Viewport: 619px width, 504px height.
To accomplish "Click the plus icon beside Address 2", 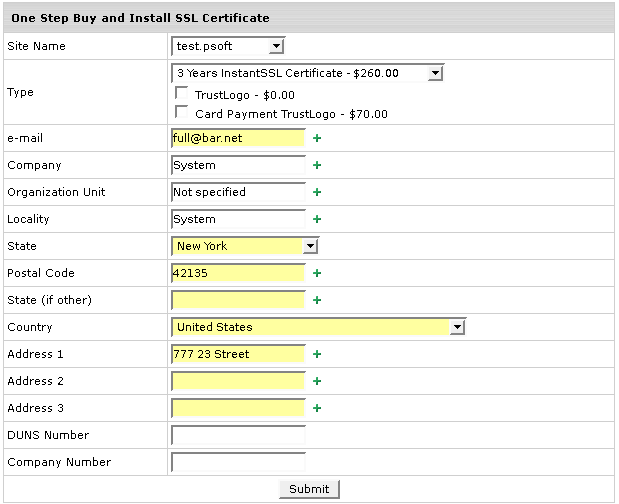I will coord(317,381).
